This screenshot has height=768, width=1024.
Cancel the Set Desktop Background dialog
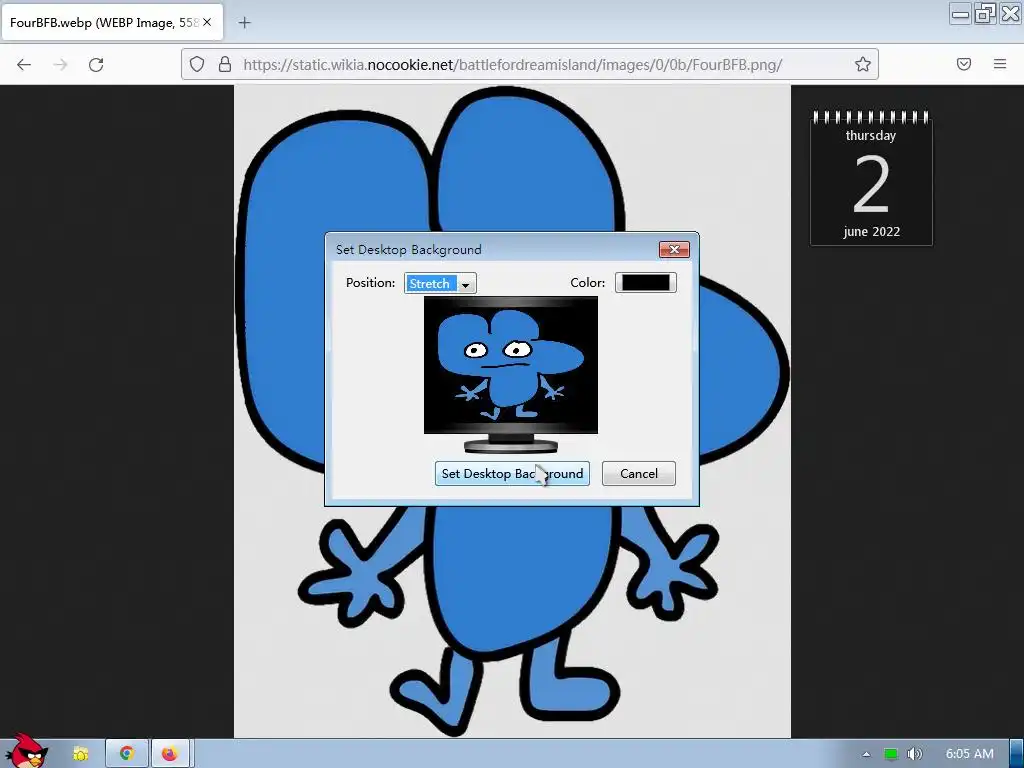coord(639,473)
